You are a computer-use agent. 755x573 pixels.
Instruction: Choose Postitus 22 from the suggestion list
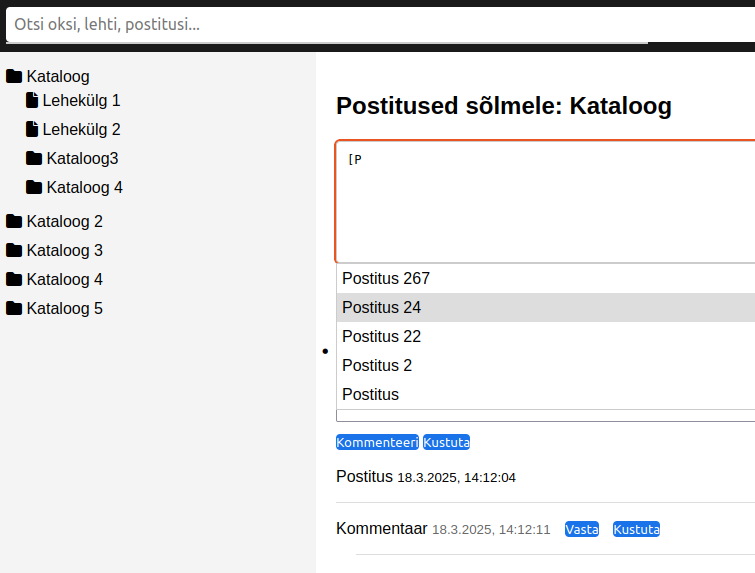pos(382,336)
